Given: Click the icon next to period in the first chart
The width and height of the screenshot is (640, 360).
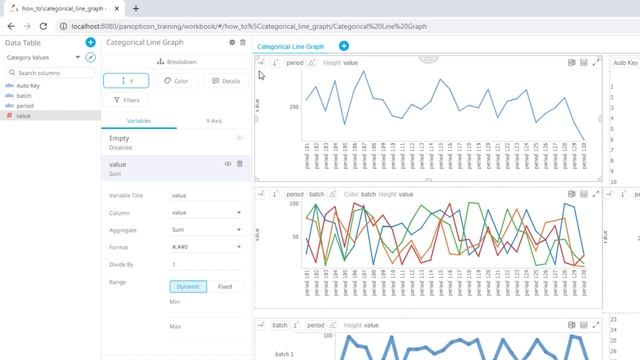Looking at the screenshot, I should coord(311,62).
